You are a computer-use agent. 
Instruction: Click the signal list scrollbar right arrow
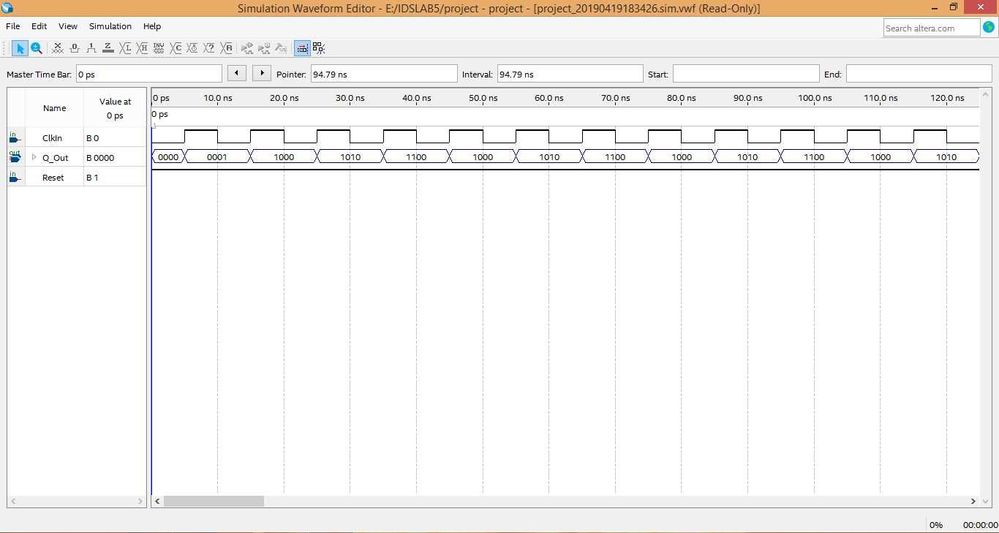[141, 502]
